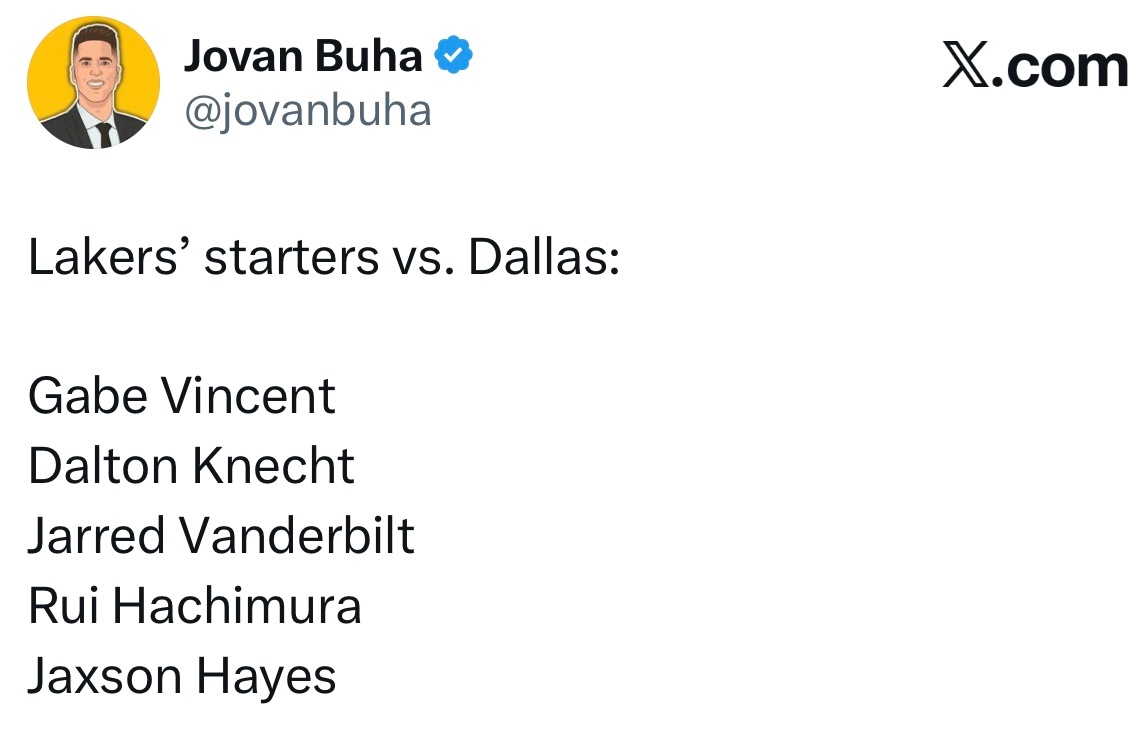Open the @jovanbuha handle link
1133x733 pixels.
307,109
